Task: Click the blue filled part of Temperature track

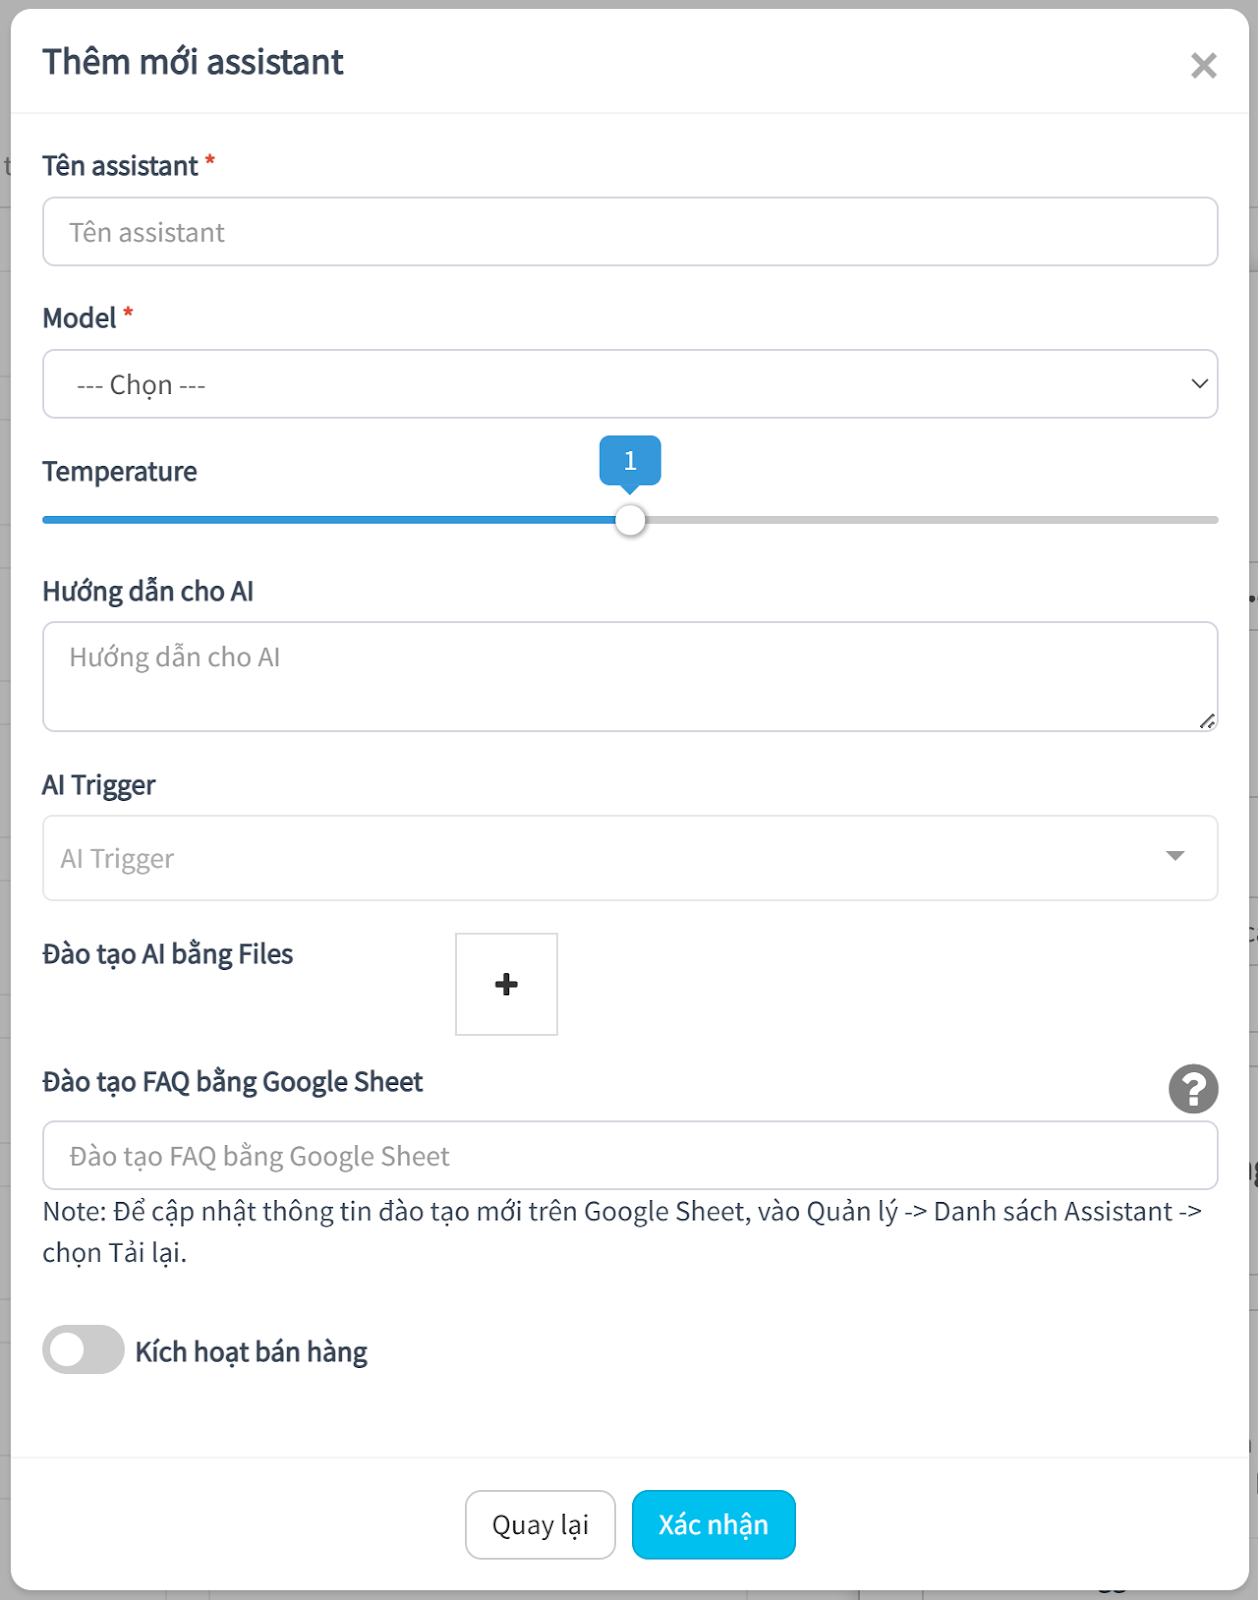Action: 328,520
